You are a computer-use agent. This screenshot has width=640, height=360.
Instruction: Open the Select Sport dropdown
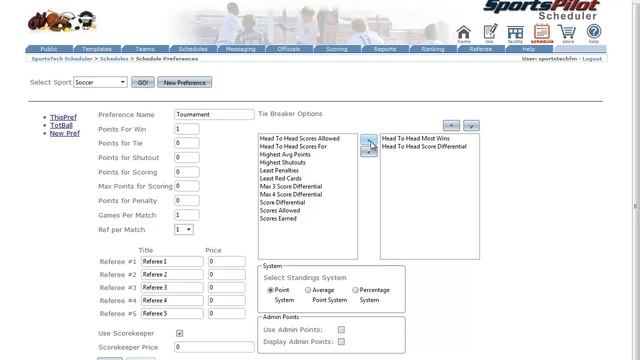tap(100, 82)
